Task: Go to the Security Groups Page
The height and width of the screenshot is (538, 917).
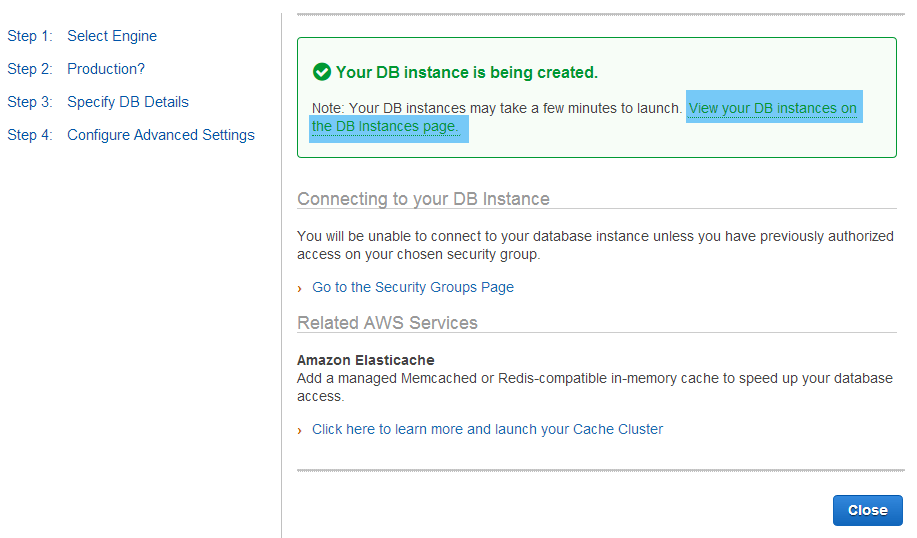Action: [x=413, y=287]
